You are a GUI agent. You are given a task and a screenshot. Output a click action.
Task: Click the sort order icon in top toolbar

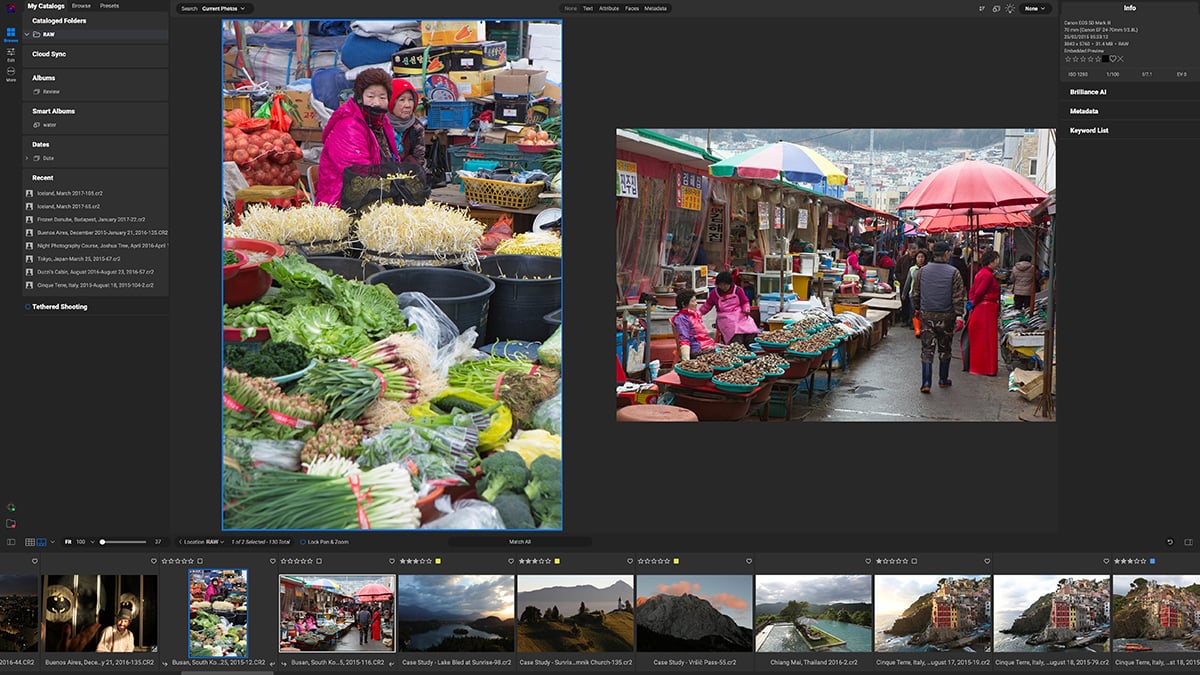pyautogui.click(x=982, y=8)
